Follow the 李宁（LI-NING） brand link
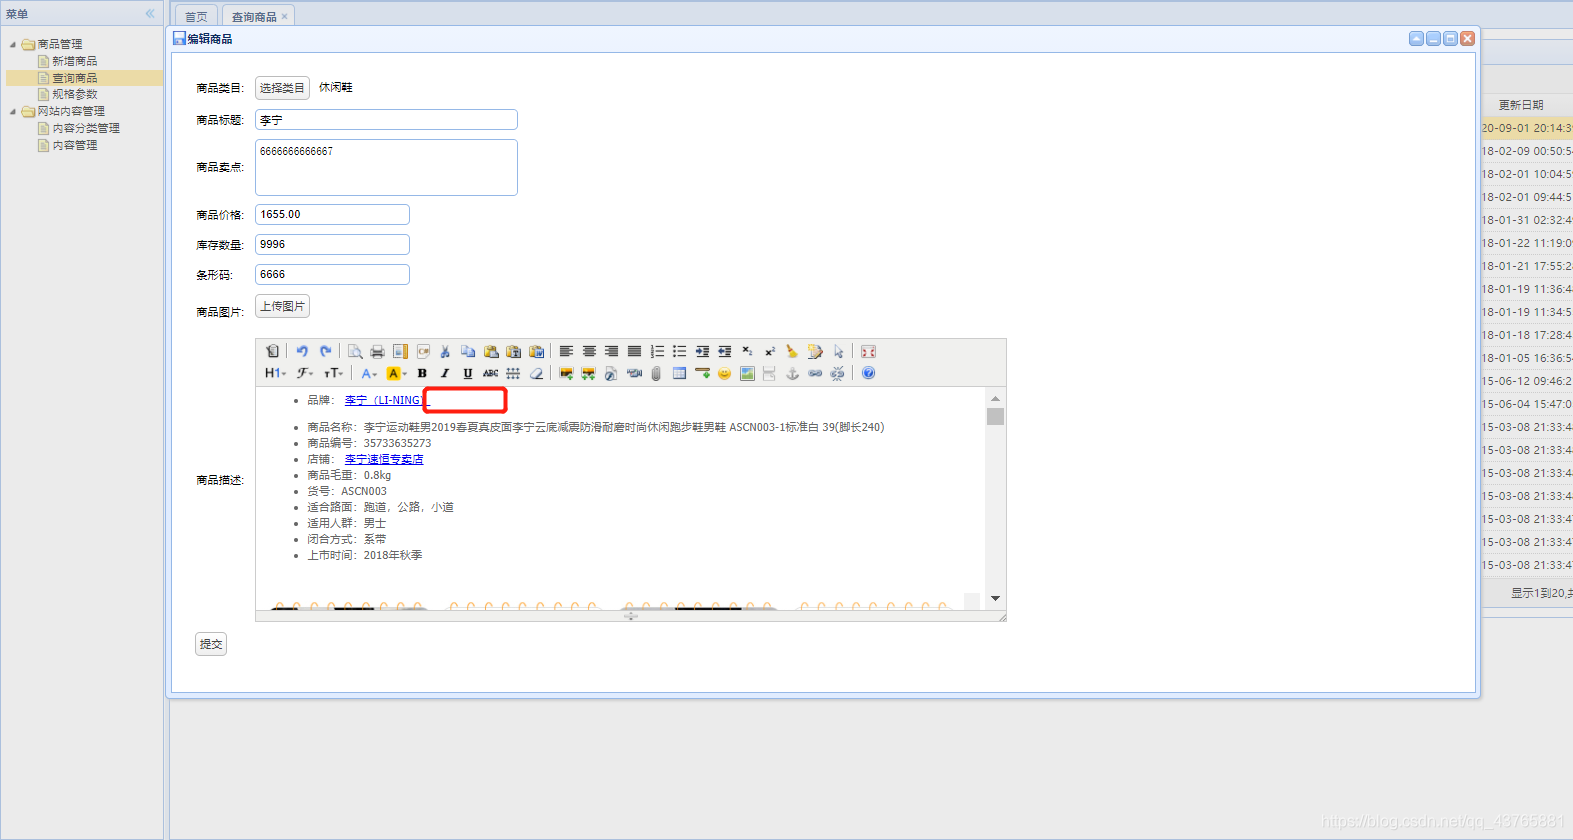The image size is (1573, 840). 385,400
